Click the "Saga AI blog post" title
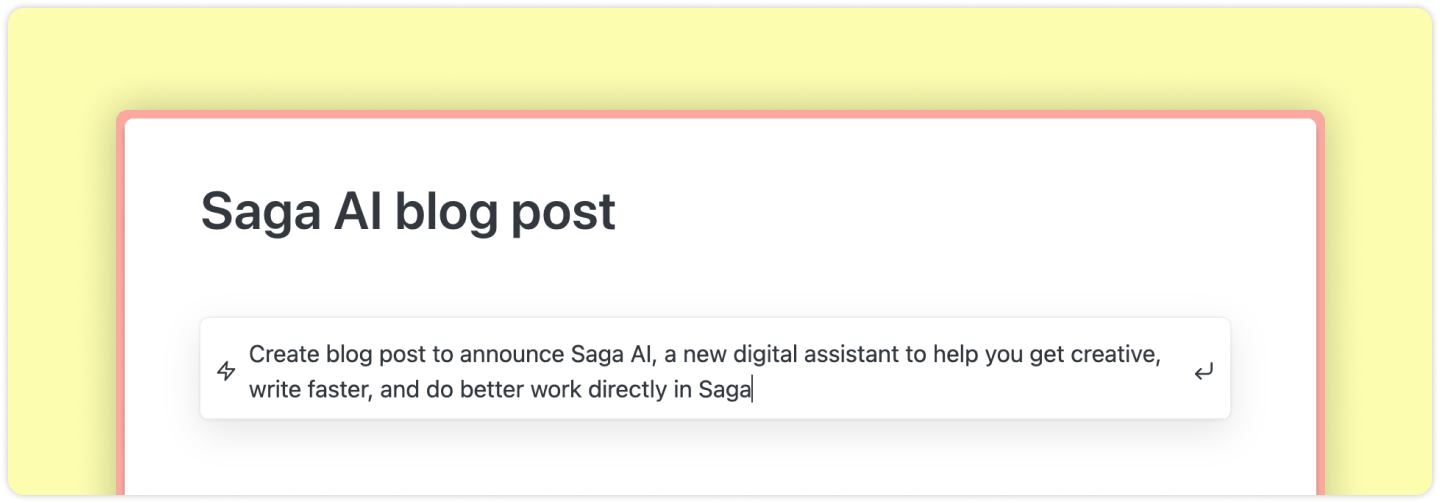The height and width of the screenshot is (503, 1440). pos(408,212)
